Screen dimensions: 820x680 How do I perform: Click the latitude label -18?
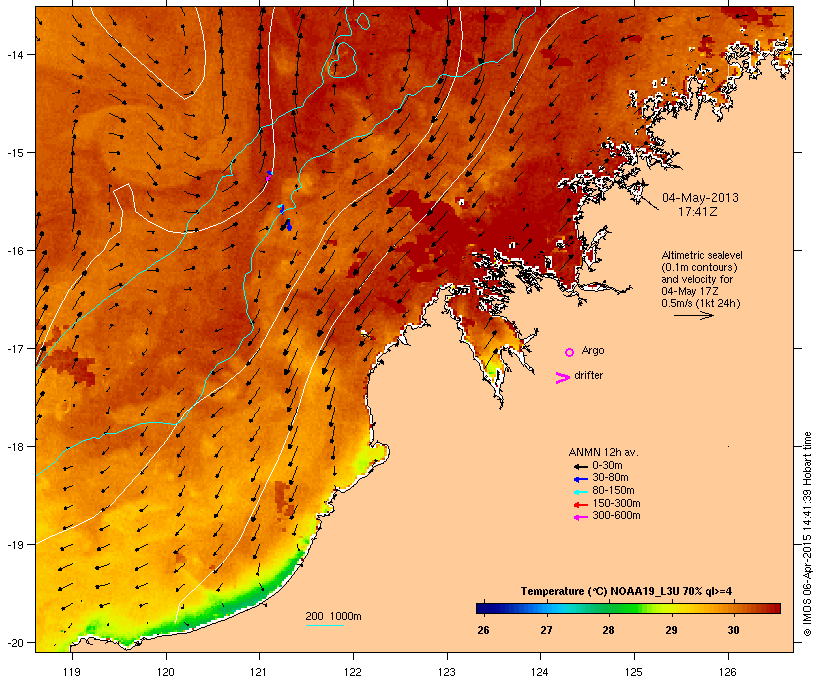(14, 447)
